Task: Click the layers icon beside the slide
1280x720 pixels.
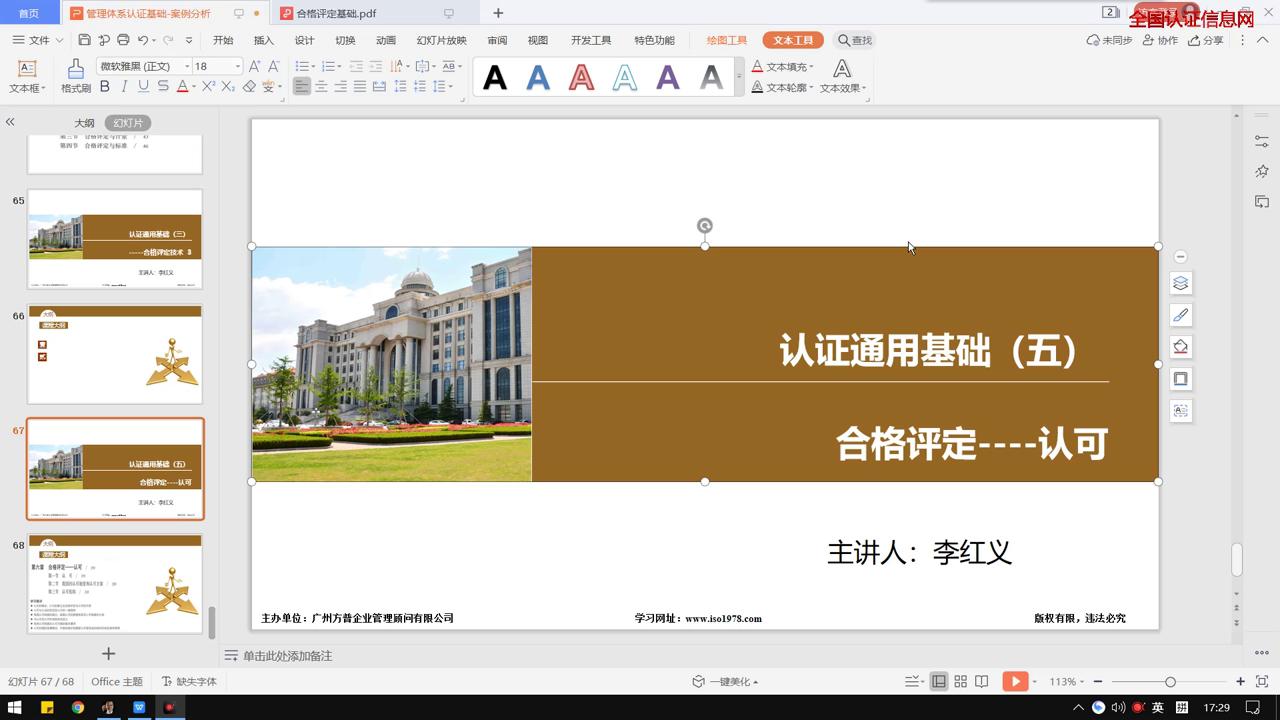Action: [1181, 283]
